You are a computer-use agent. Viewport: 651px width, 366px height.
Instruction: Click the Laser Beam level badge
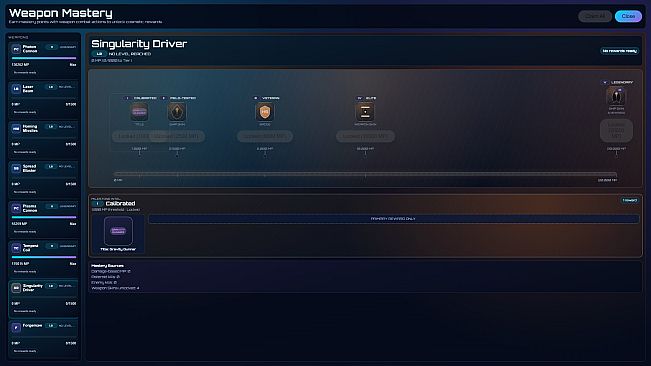pos(51,87)
